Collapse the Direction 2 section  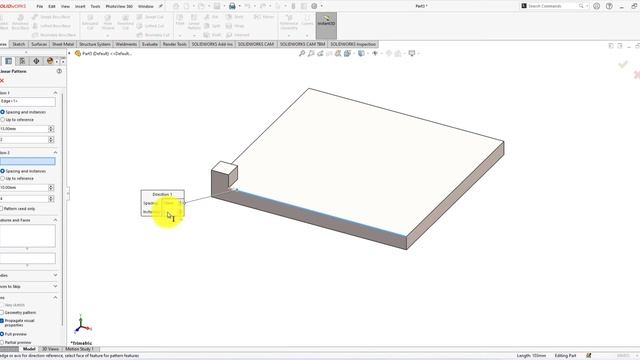point(55,152)
